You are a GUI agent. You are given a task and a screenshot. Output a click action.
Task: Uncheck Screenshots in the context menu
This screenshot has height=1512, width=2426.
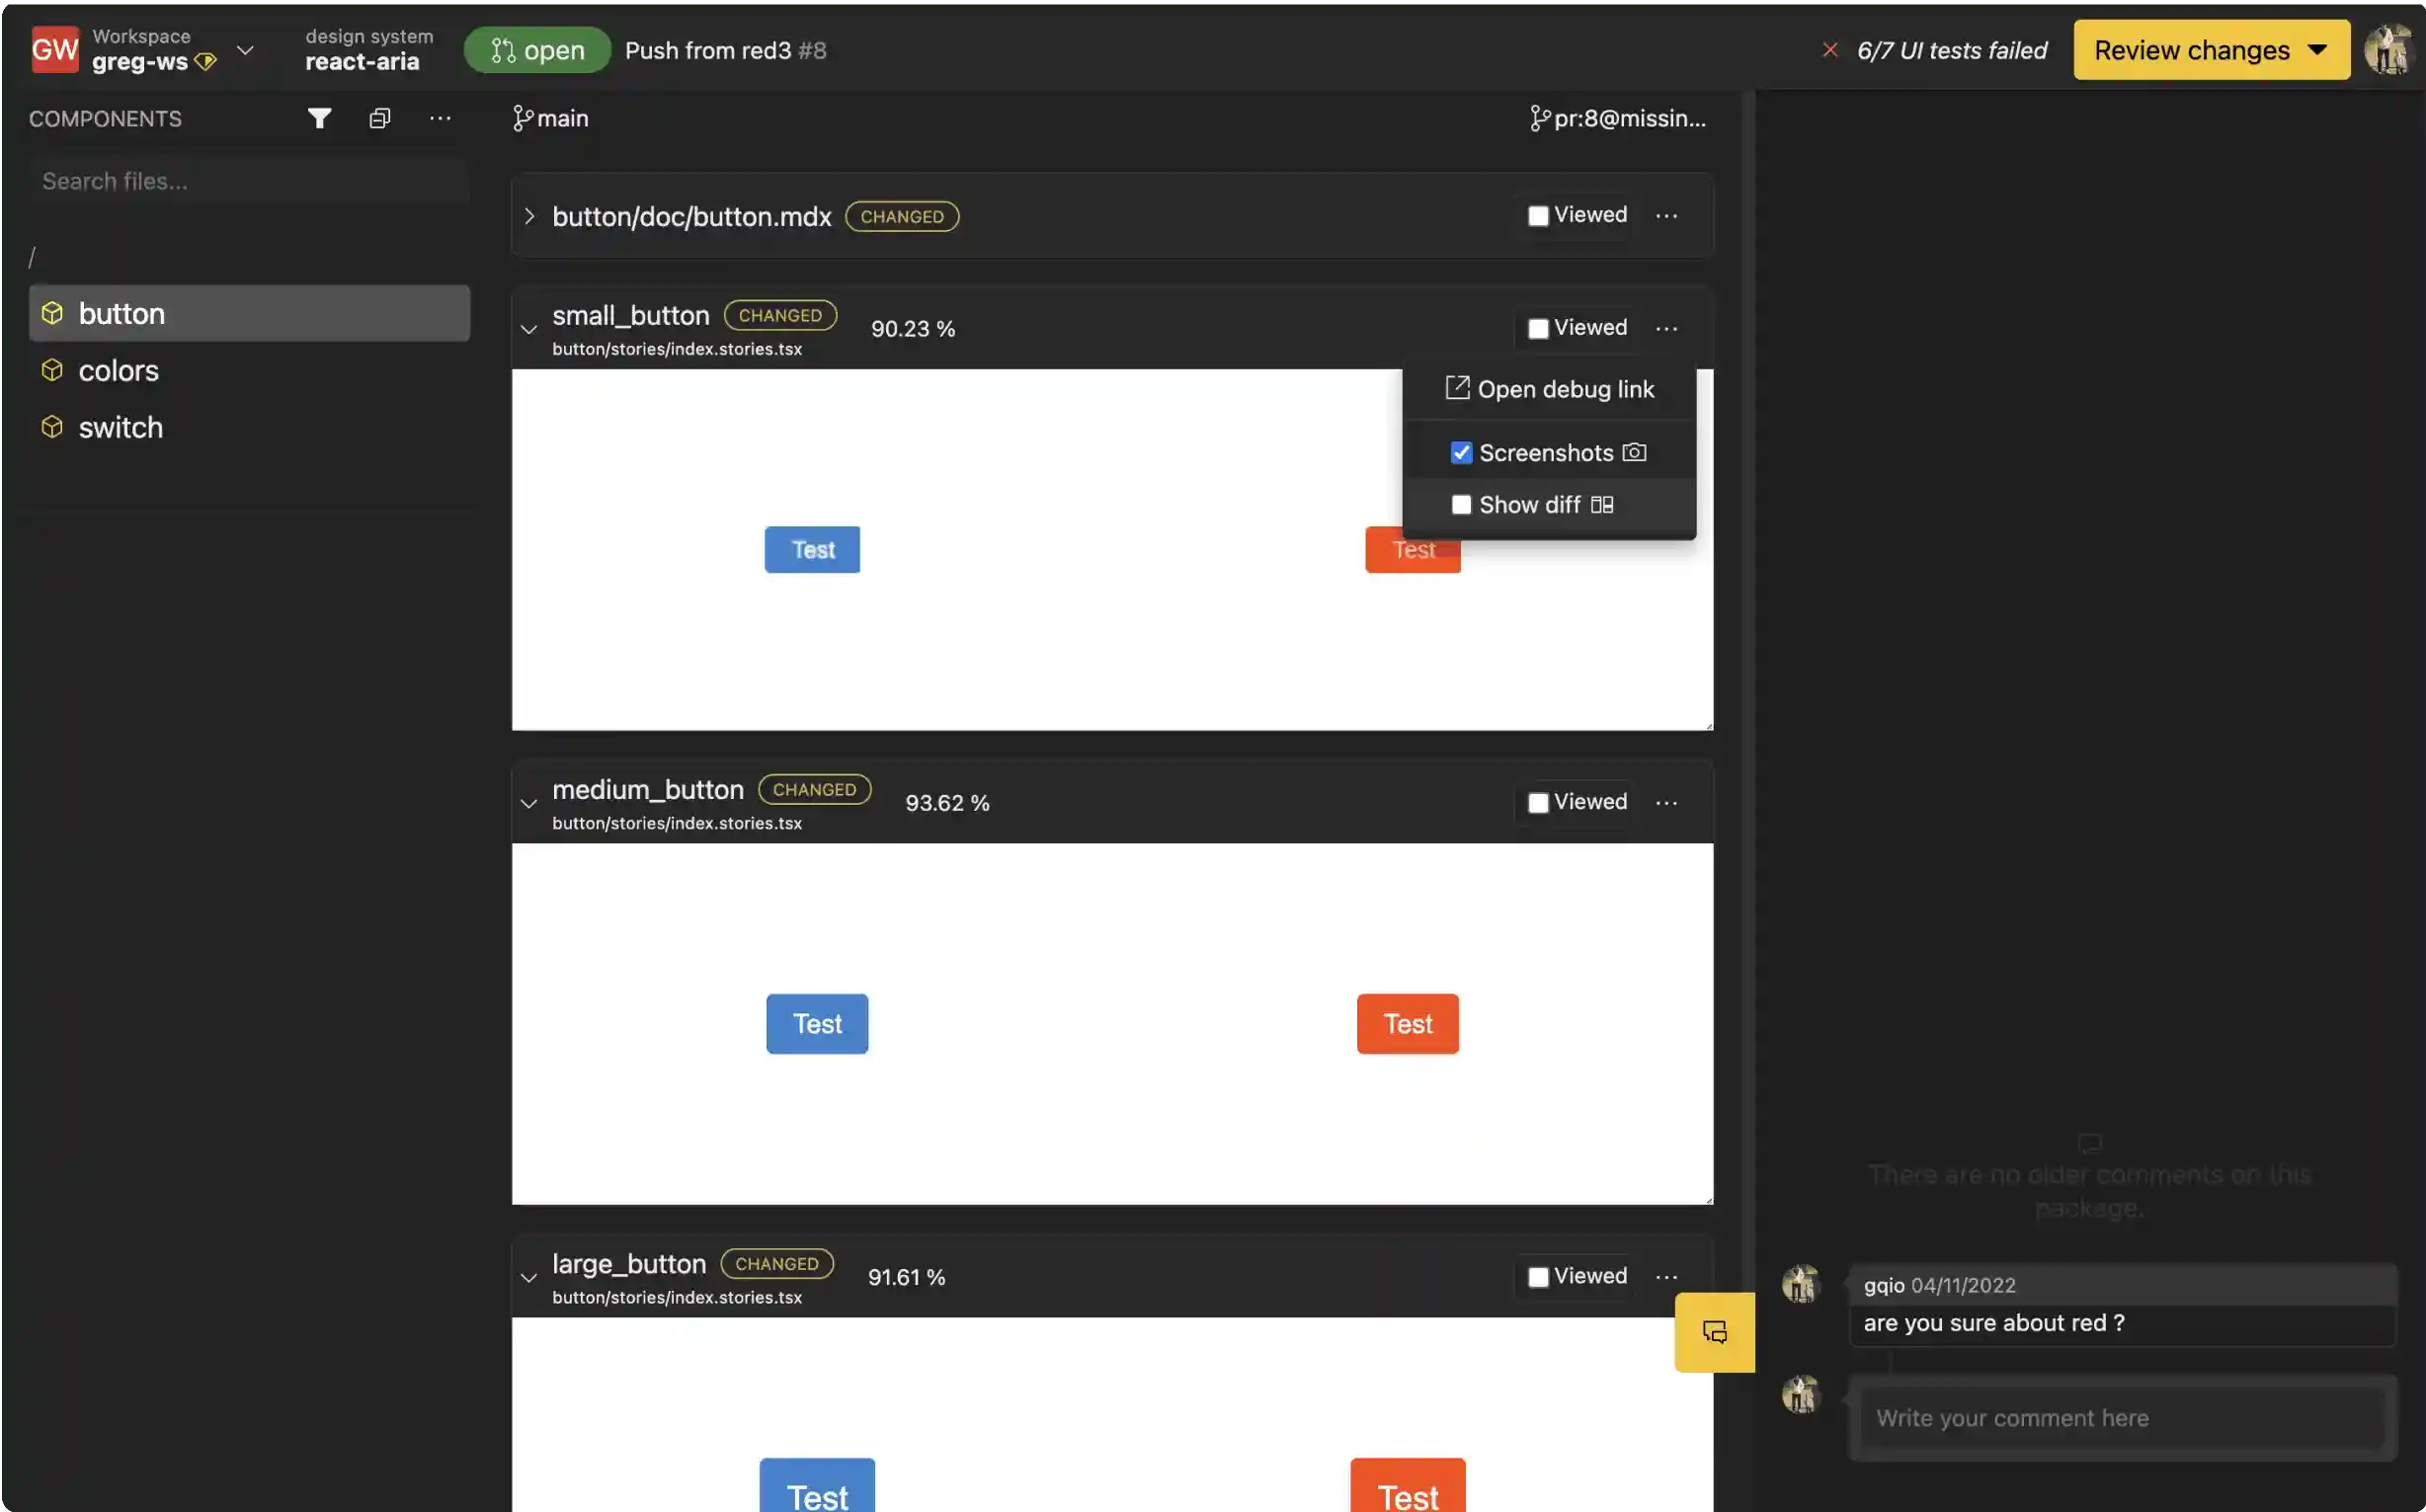point(1461,452)
